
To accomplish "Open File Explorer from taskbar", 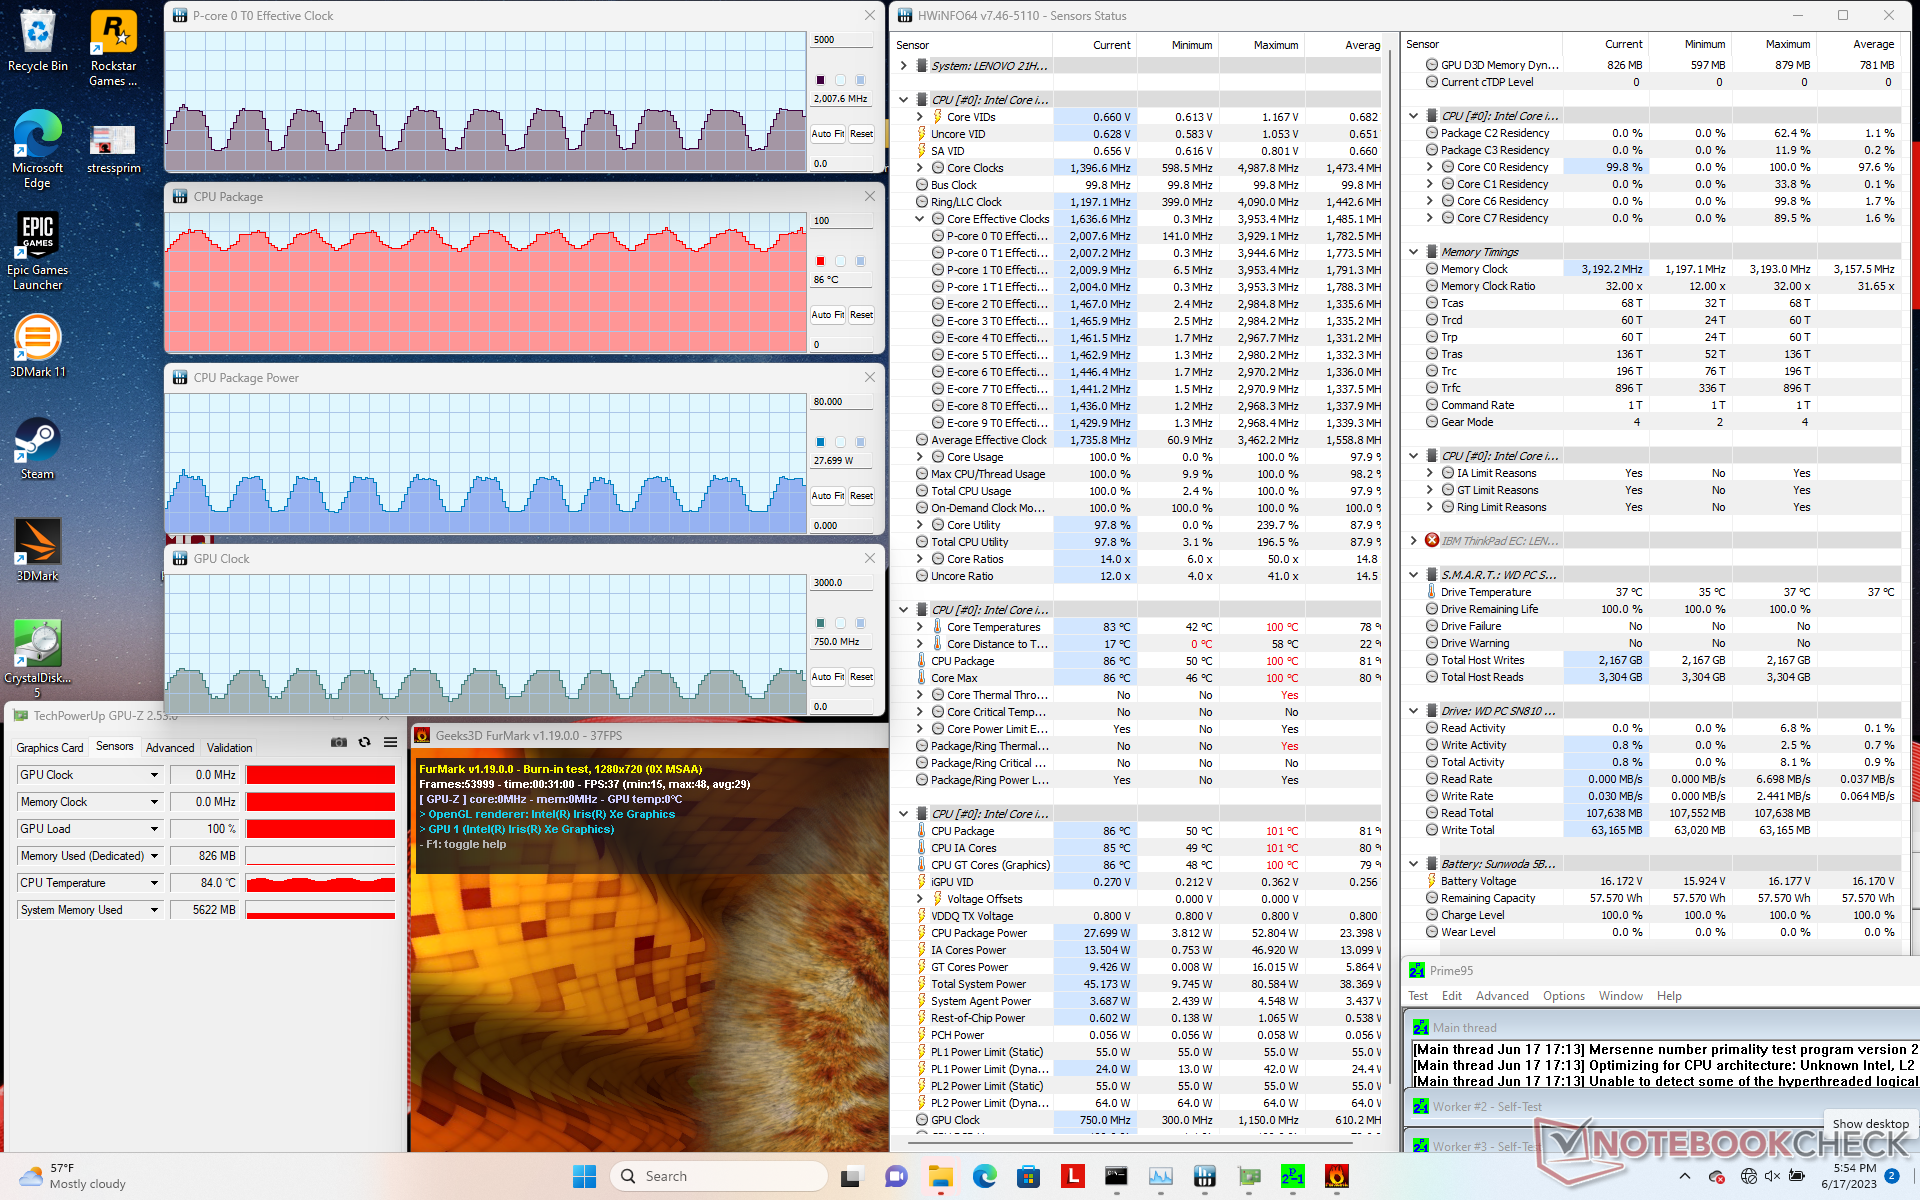I will click(940, 1176).
